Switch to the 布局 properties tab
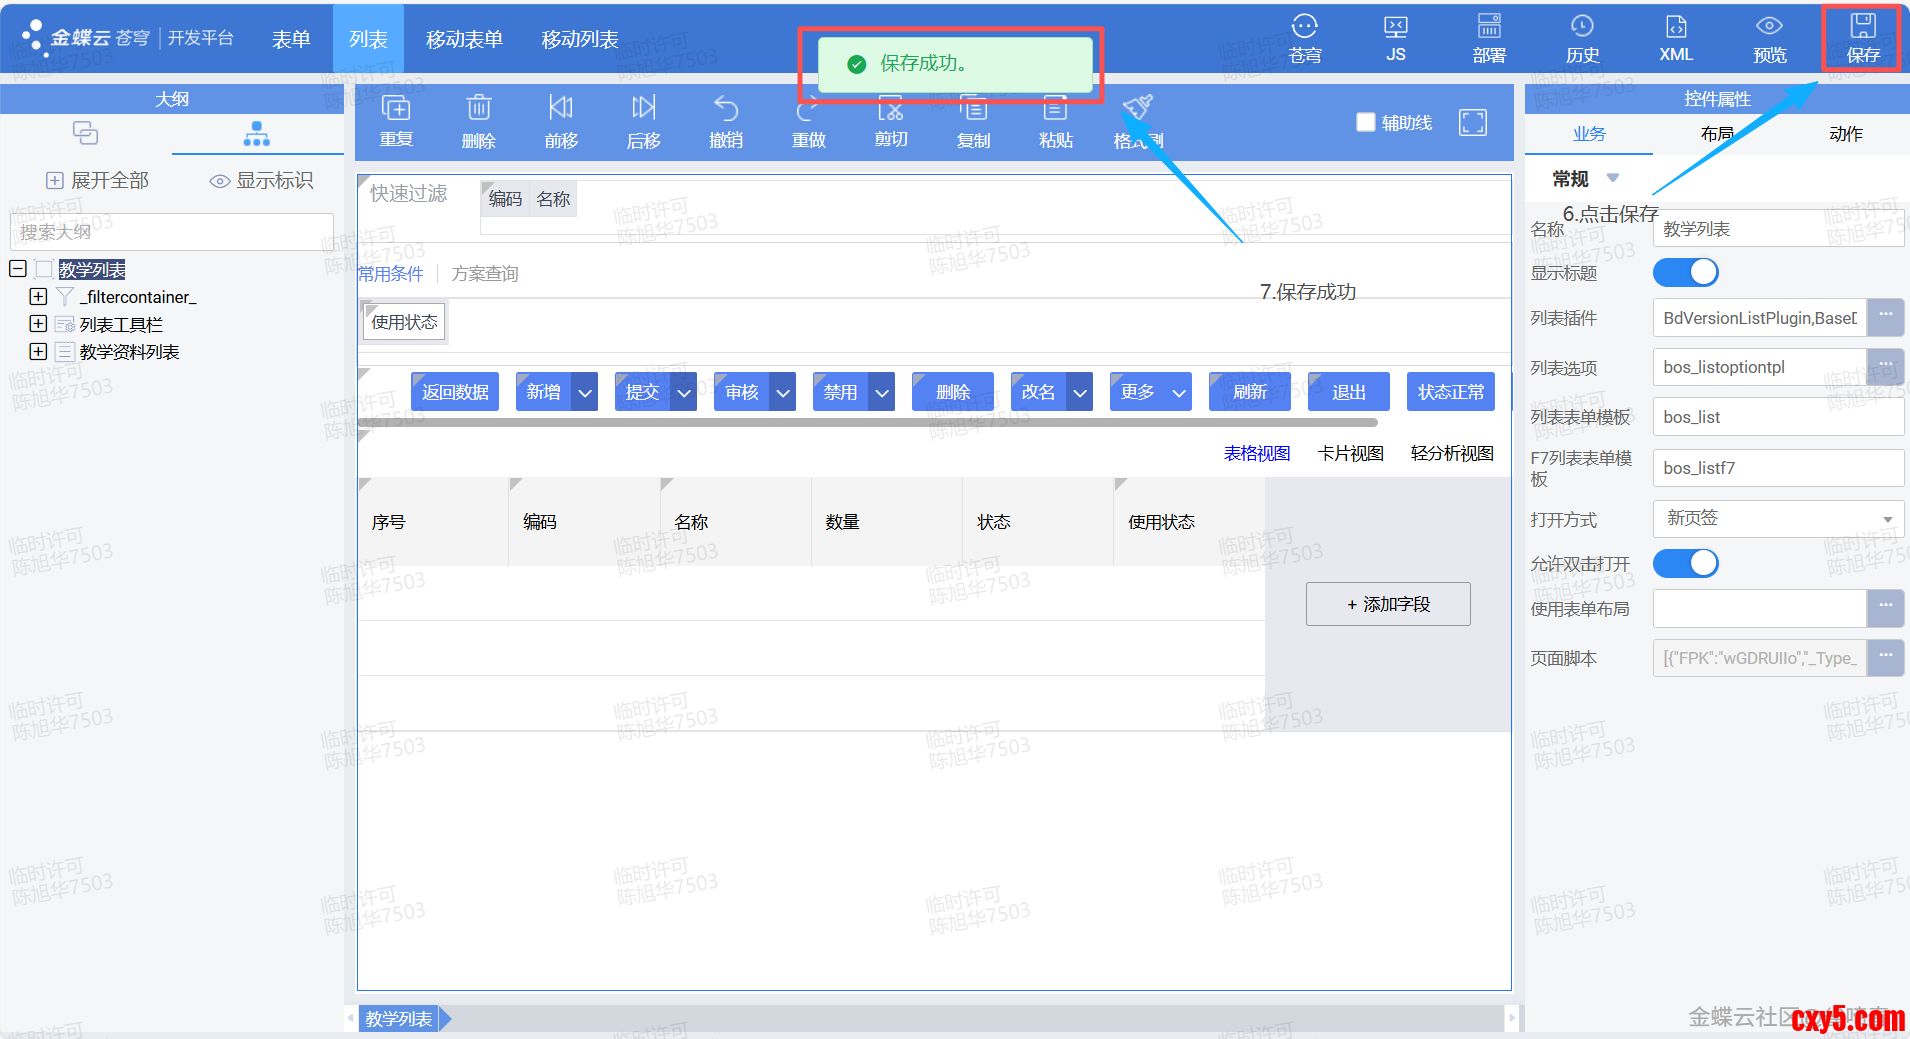The width and height of the screenshot is (1910, 1039). click(x=1716, y=134)
